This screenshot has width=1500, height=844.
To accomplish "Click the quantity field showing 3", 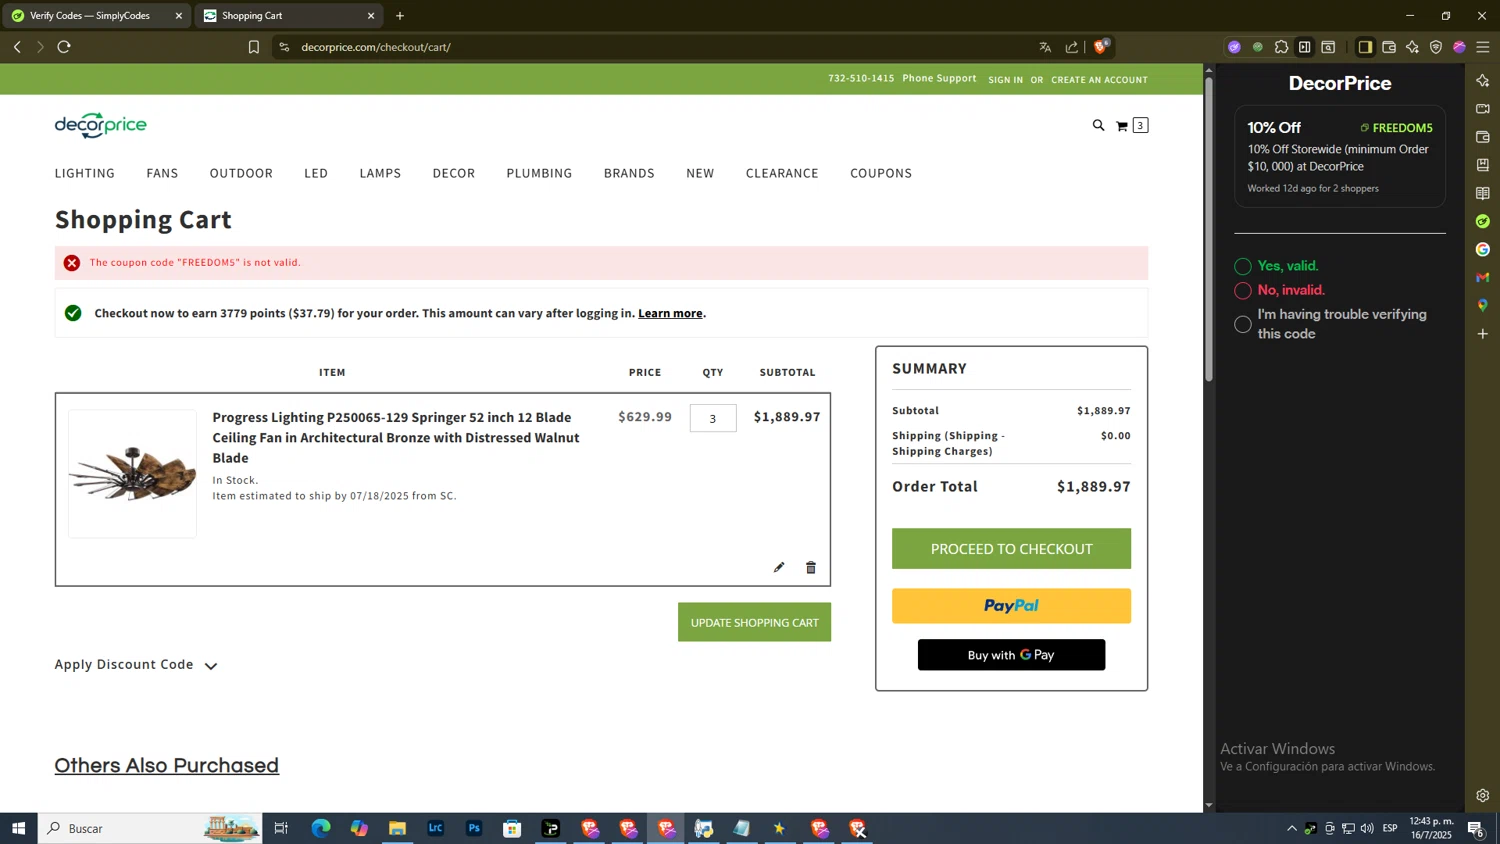I will click(x=713, y=418).
